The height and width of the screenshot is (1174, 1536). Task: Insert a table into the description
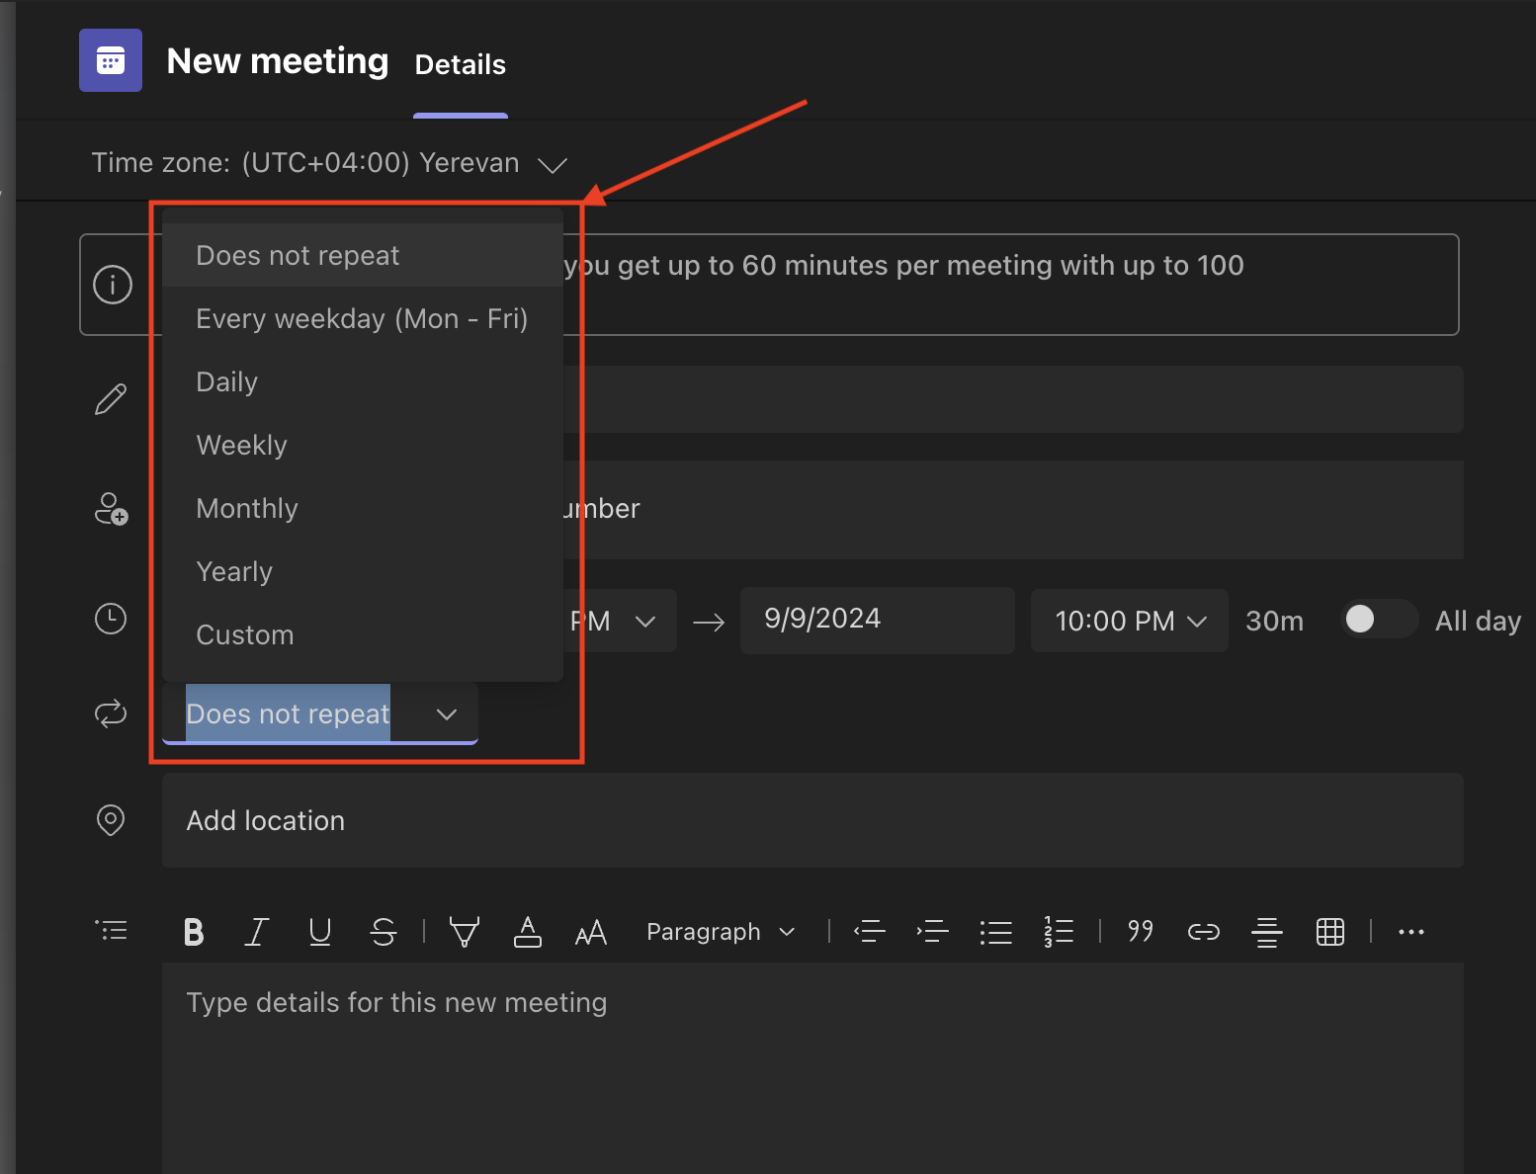[1330, 931]
